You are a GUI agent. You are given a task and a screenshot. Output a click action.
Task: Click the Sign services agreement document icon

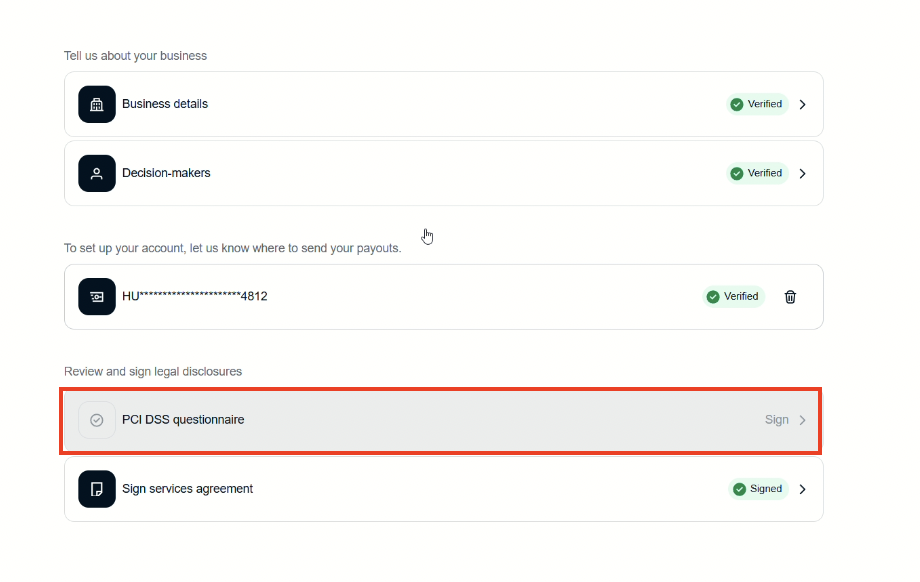pos(97,489)
